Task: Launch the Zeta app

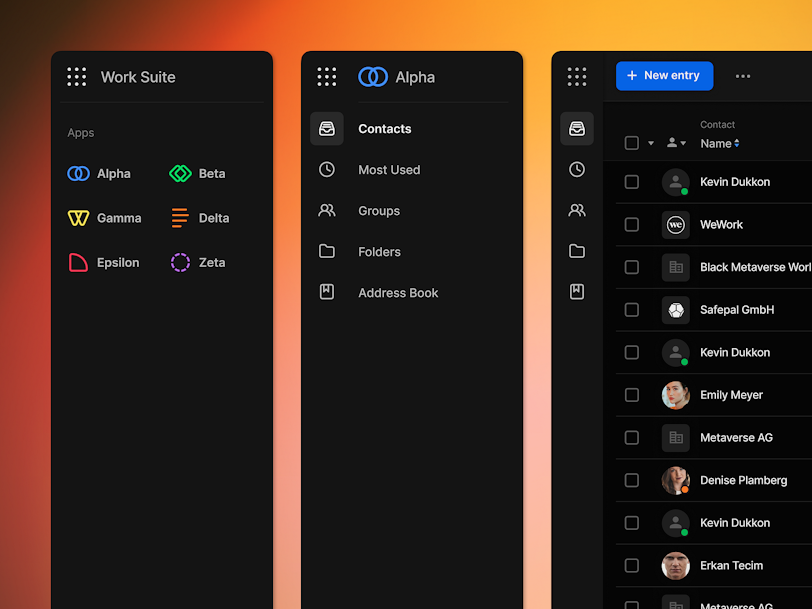Action: click(x=198, y=263)
